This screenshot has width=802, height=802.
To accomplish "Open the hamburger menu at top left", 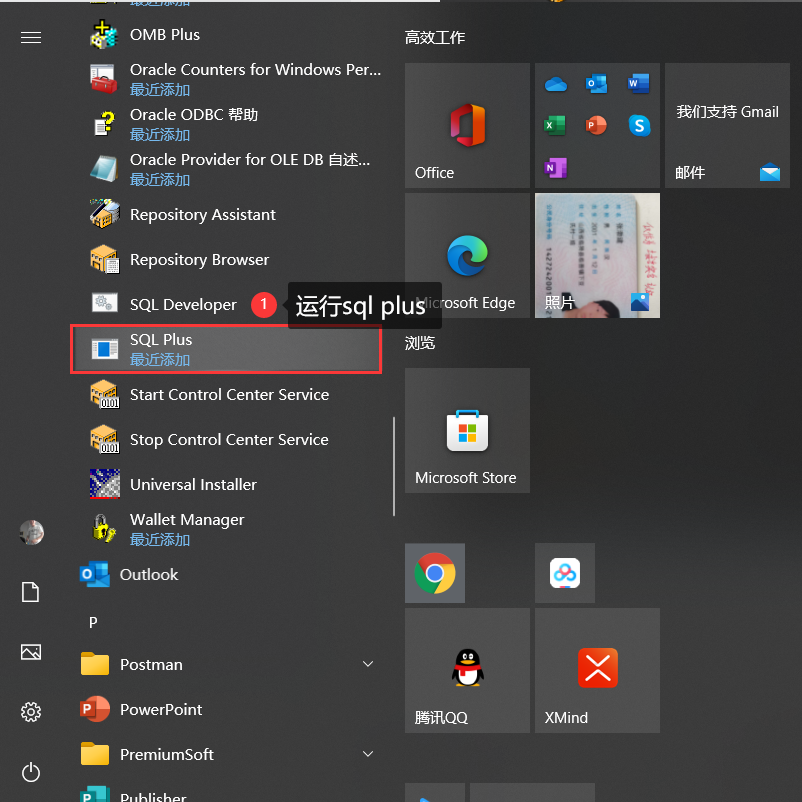I will click(31, 37).
